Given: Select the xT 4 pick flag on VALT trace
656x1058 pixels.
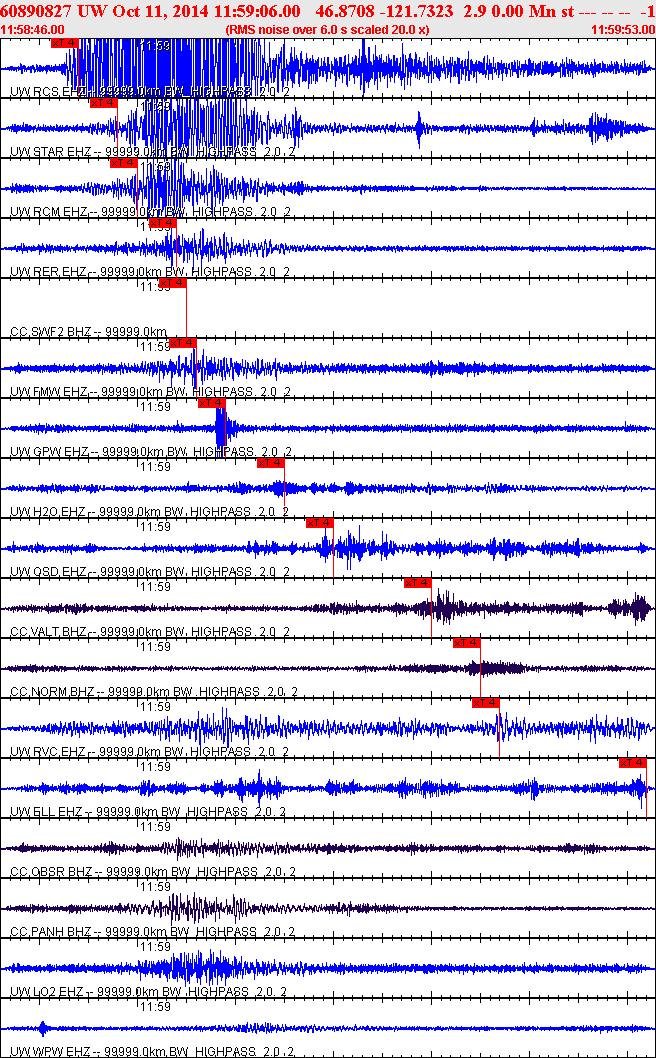Looking at the screenshot, I should tap(418, 583).
